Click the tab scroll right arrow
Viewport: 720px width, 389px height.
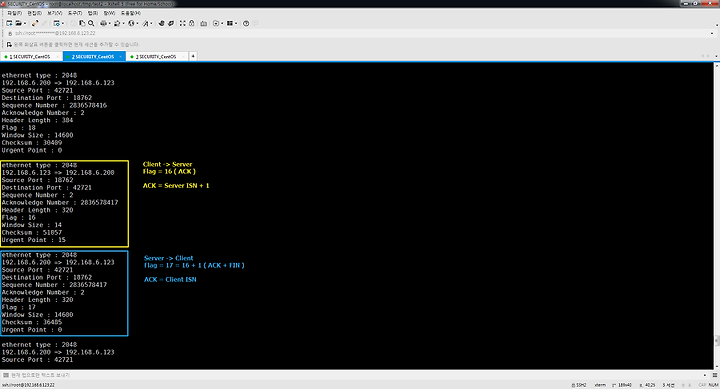708,56
